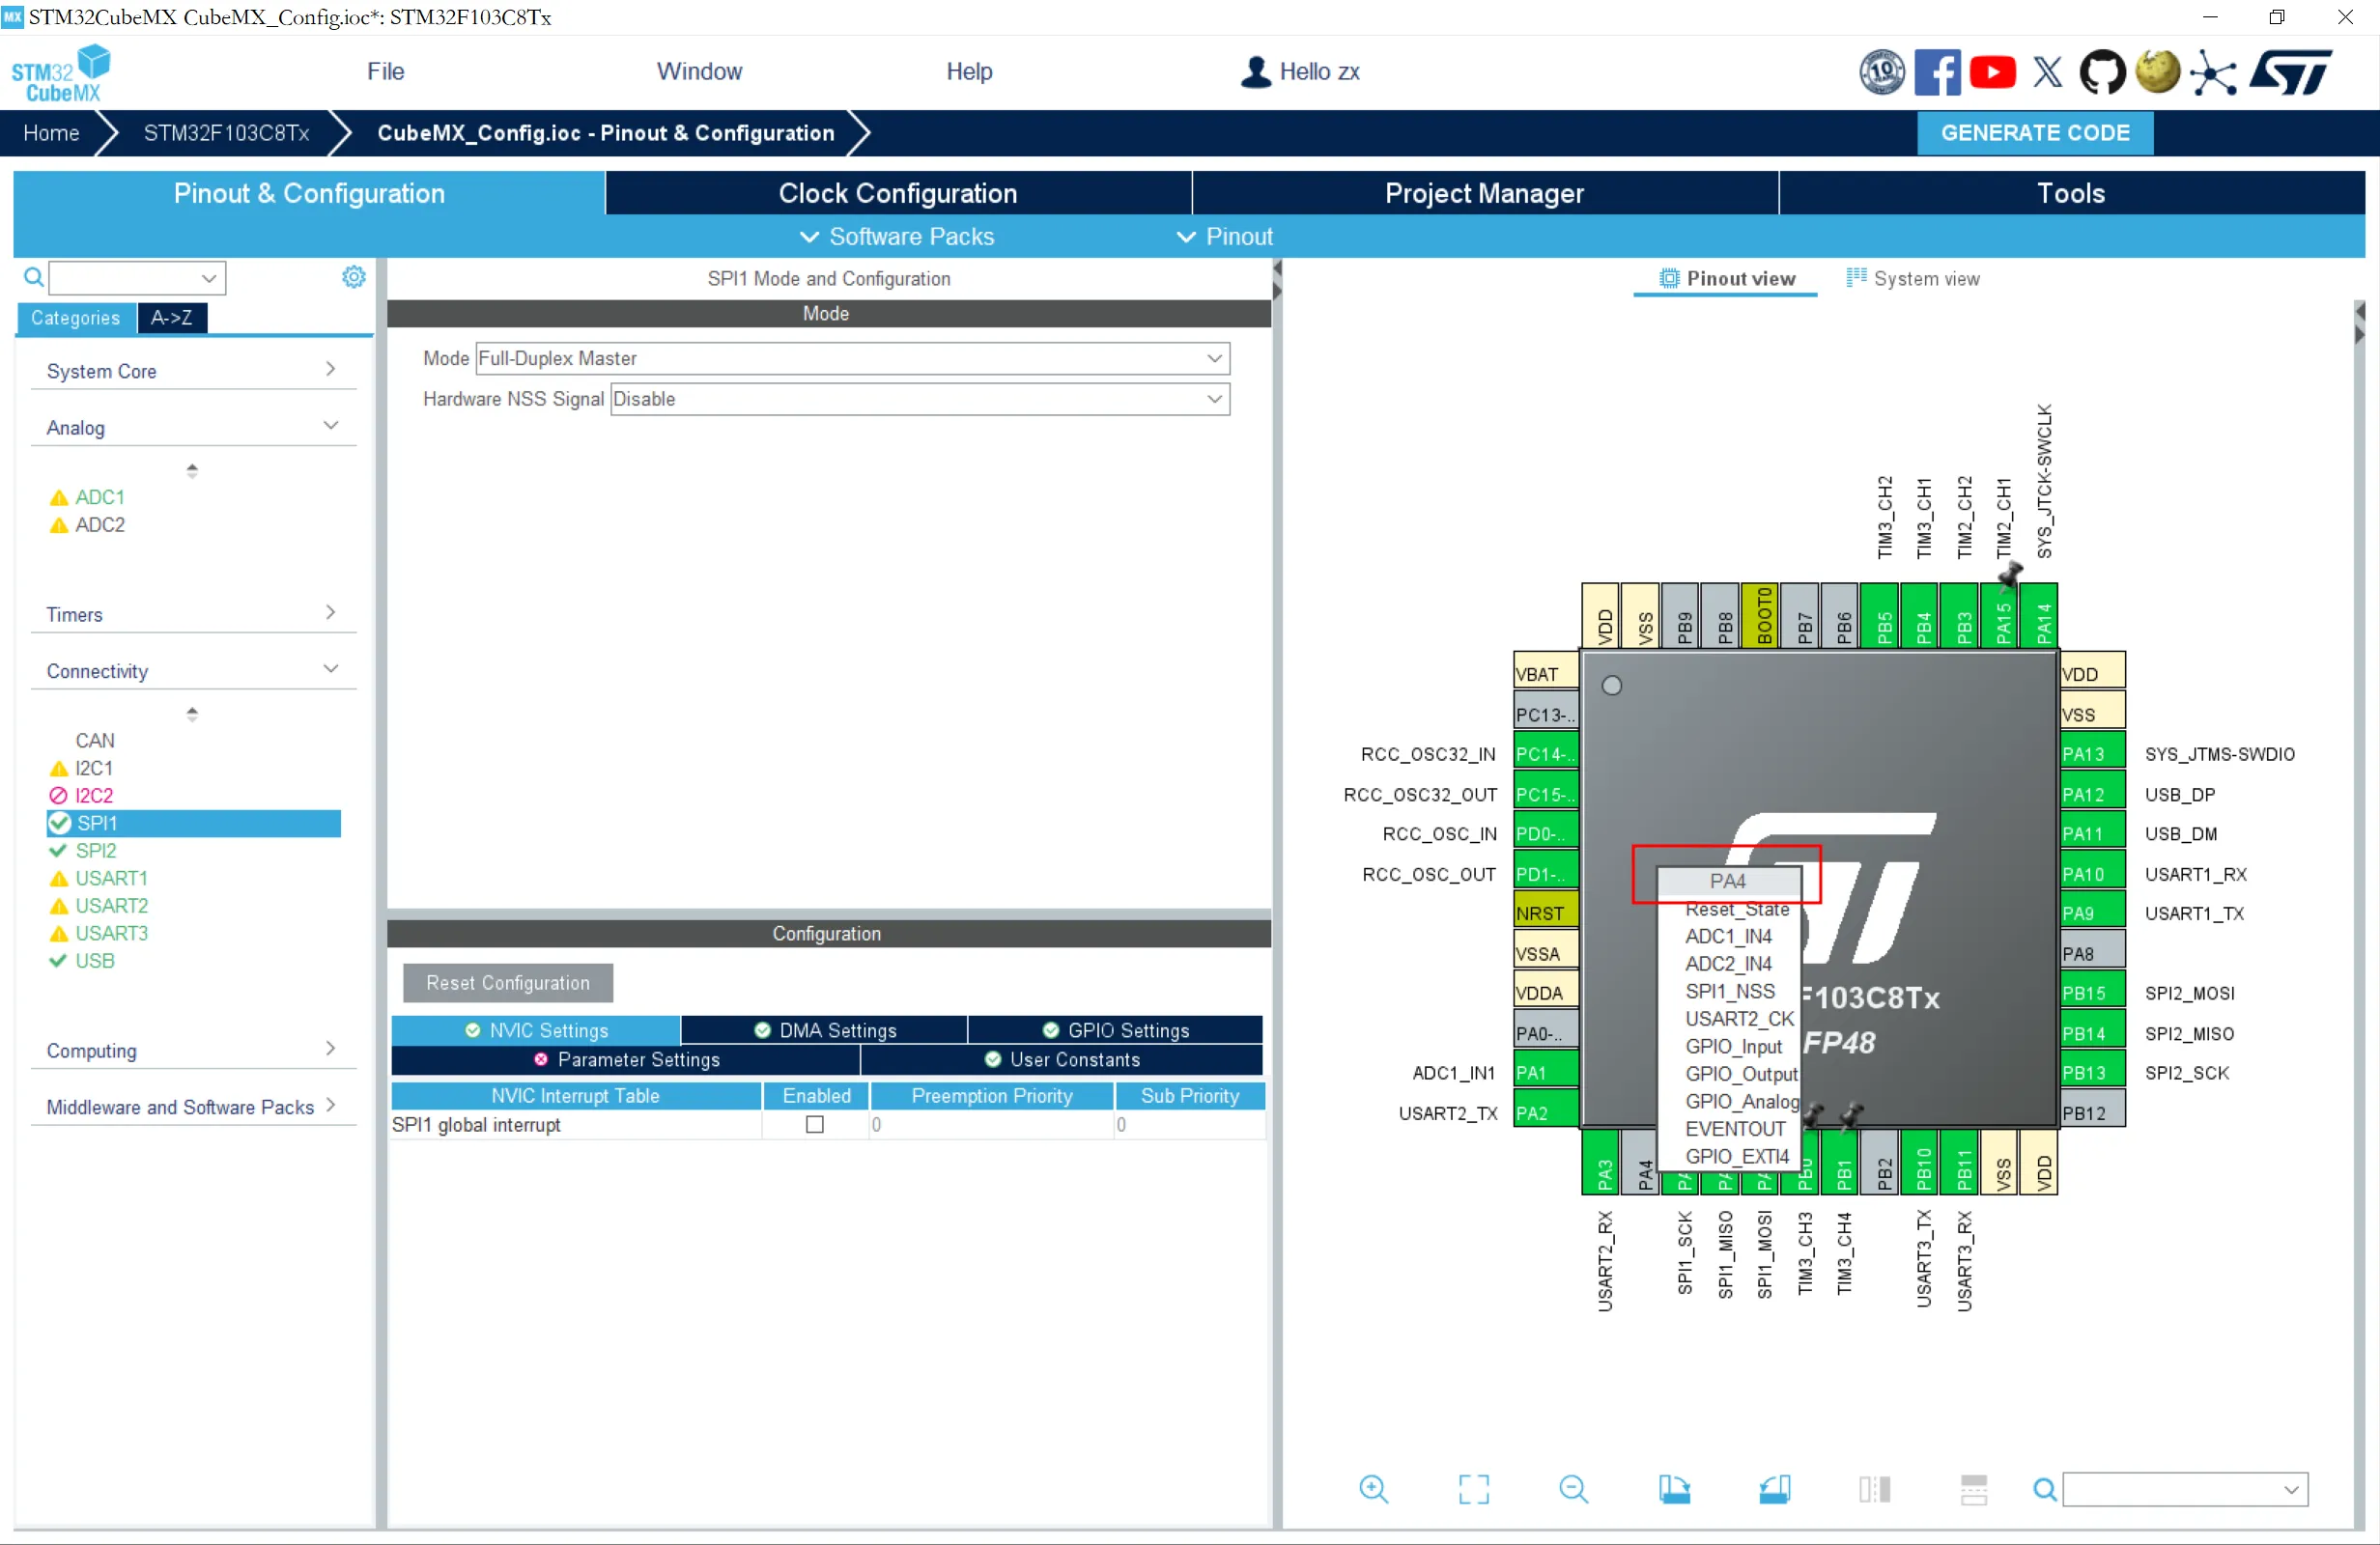Click the Reset Configuration button

[508, 983]
